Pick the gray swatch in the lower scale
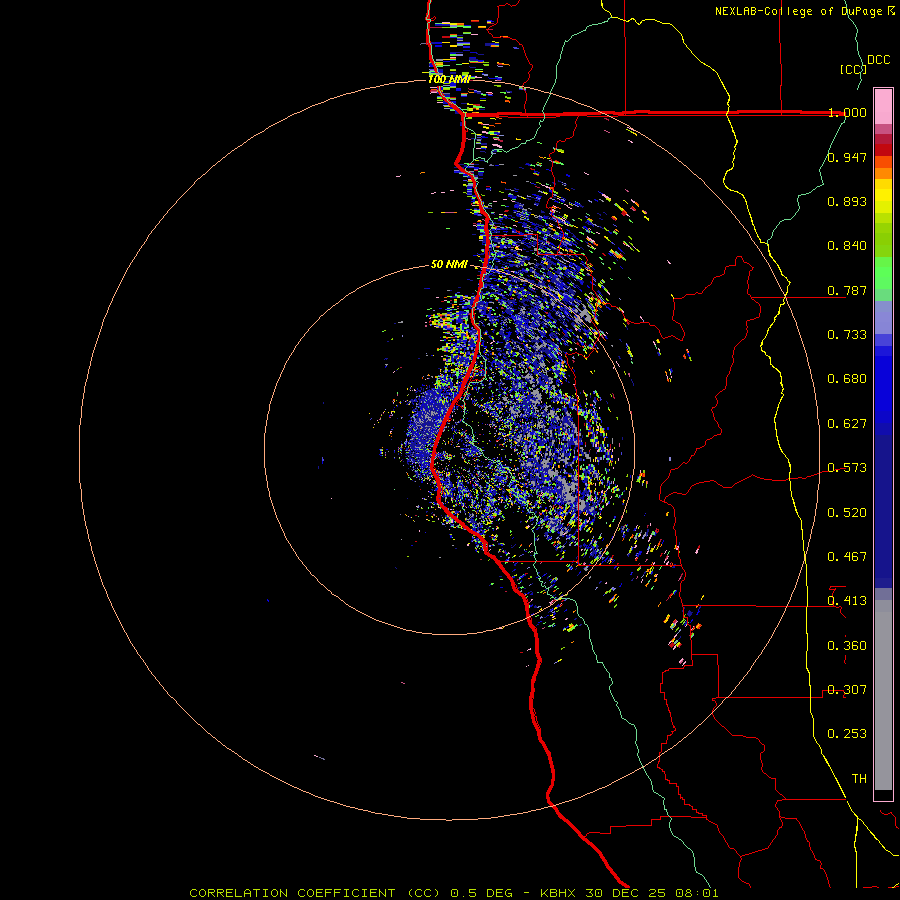The height and width of the screenshot is (900, 900). 883,695
